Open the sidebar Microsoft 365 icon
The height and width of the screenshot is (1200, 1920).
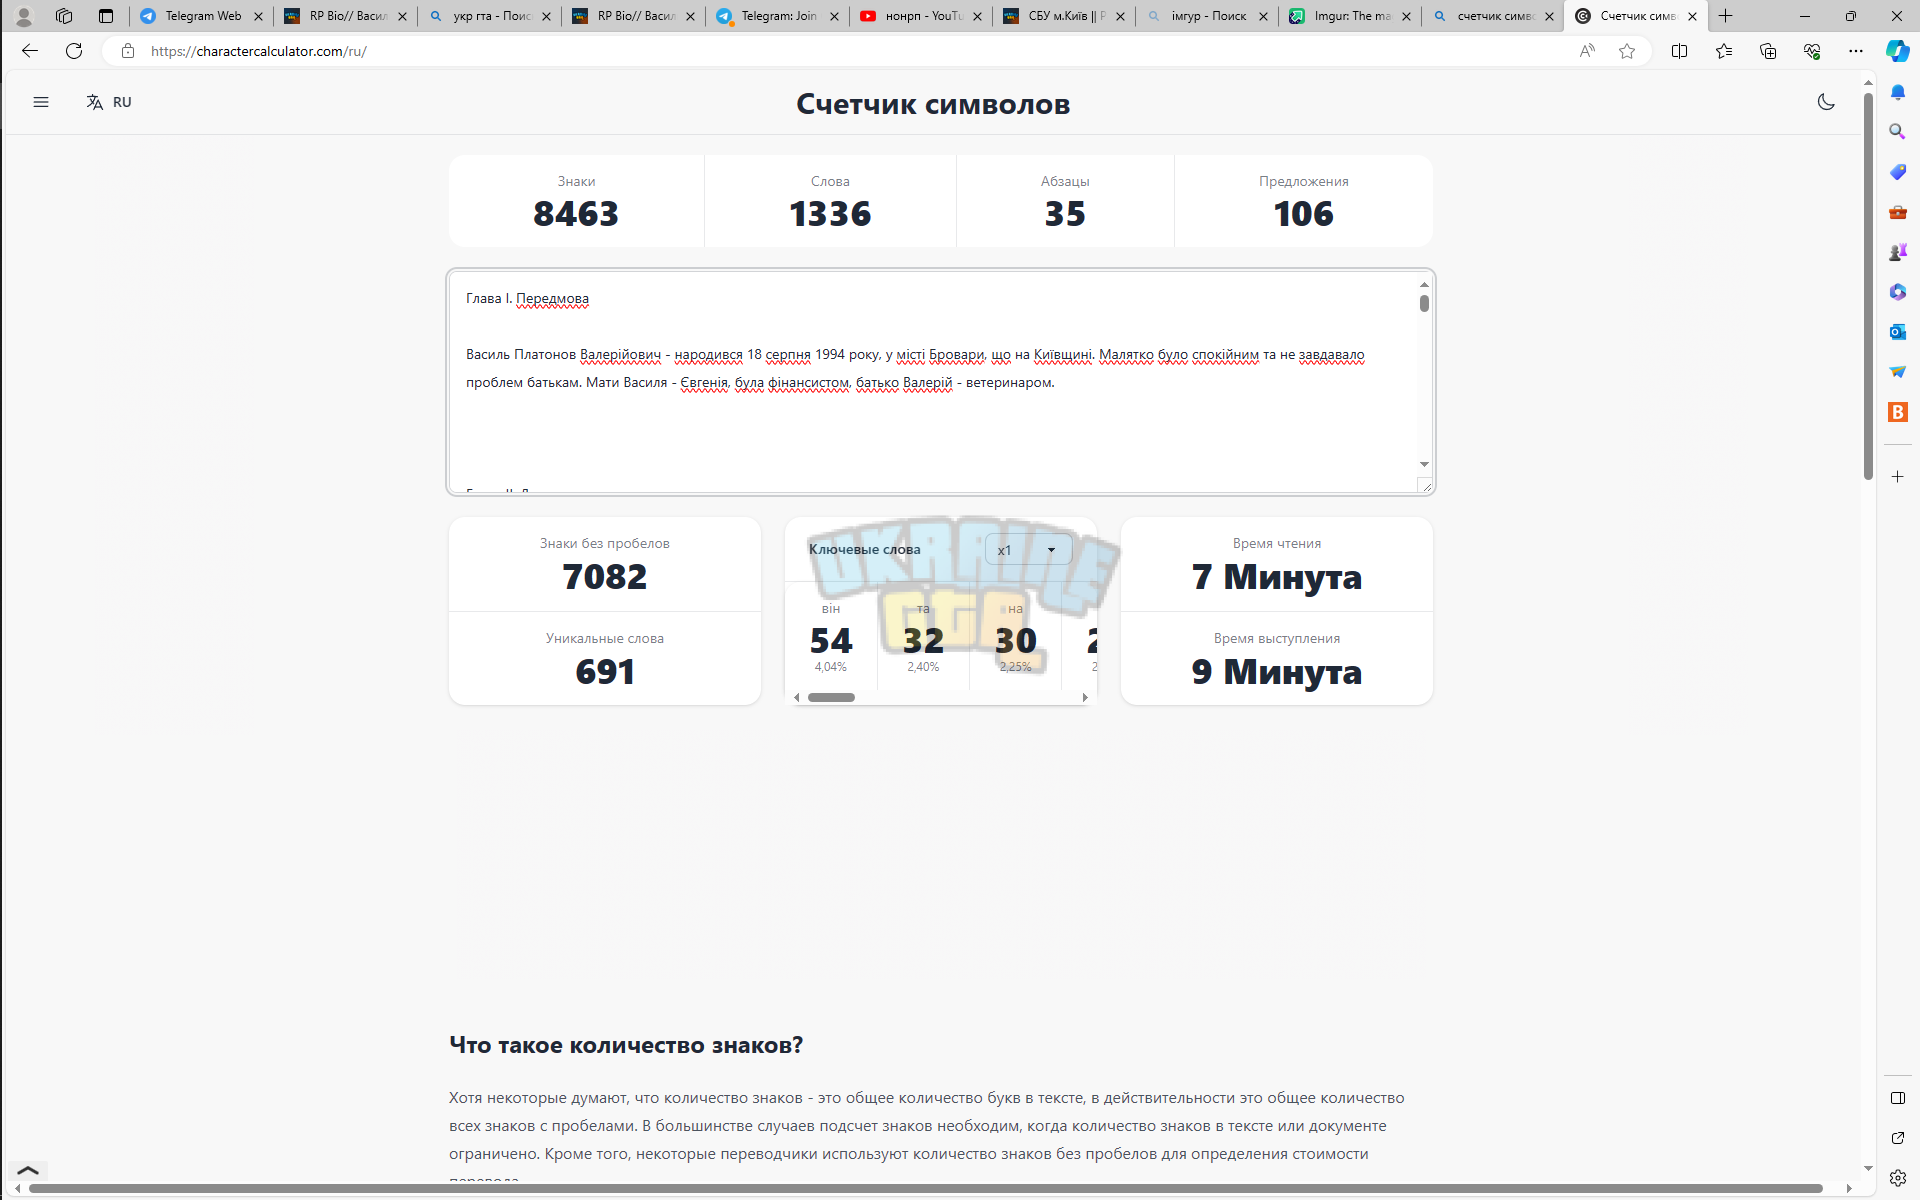coord(1897,292)
